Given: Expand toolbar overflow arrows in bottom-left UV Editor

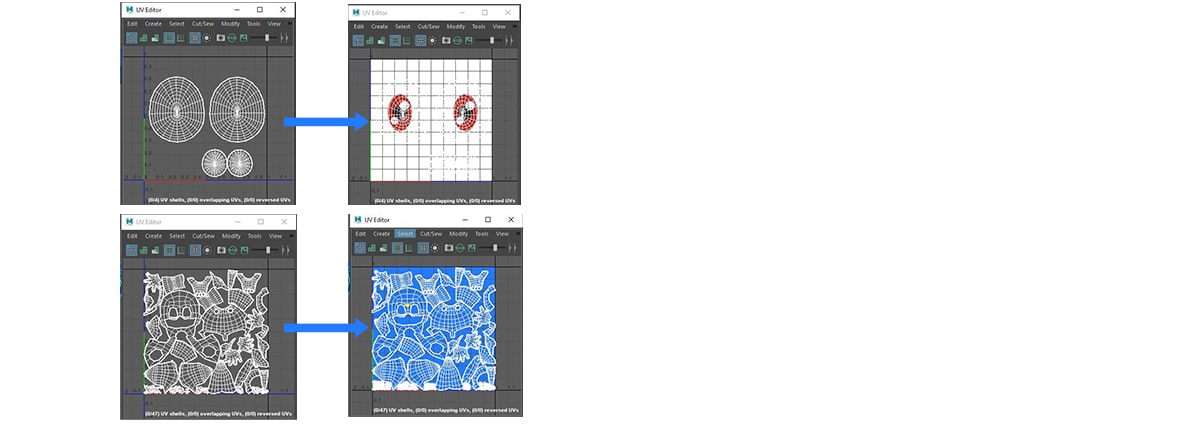Looking at the screenshot, I should pos(285,250).
